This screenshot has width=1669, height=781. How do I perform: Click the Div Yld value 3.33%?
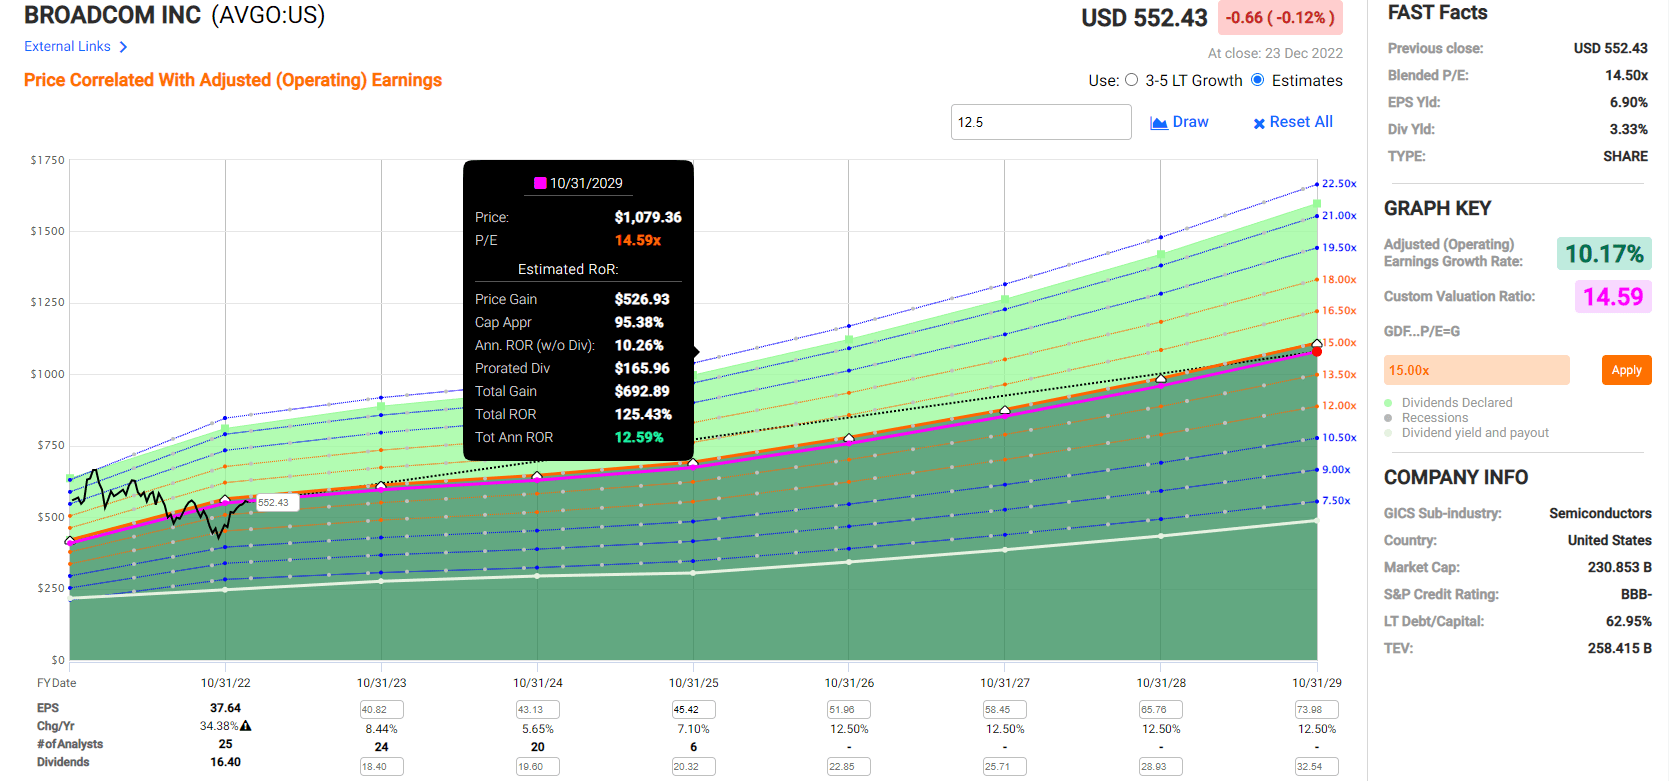pyautogui.click(x=1628, y=129)
